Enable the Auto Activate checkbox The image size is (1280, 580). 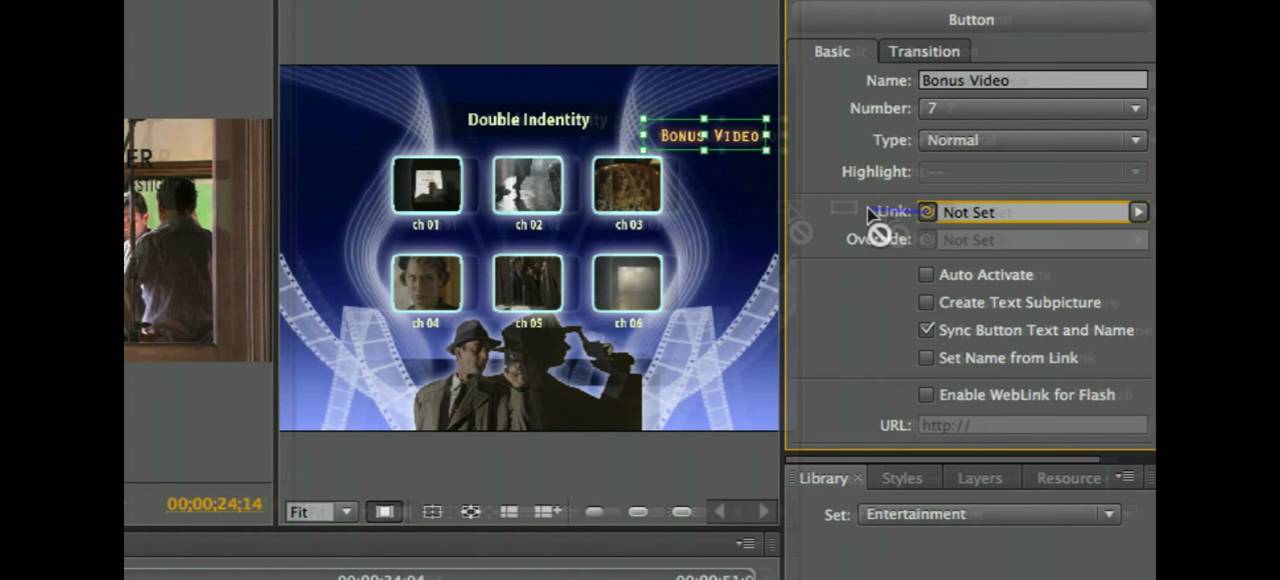(x=926, y=275)
